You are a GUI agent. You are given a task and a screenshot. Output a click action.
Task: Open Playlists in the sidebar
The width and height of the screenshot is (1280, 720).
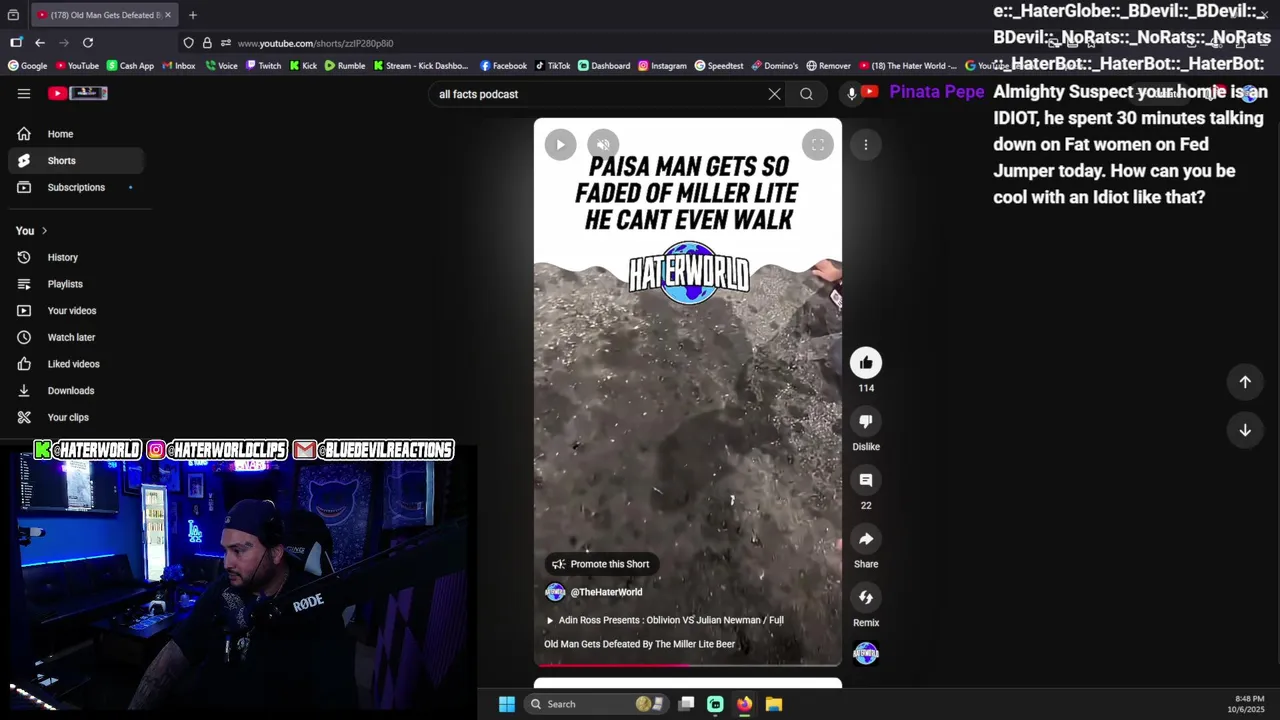coord(76,284)
